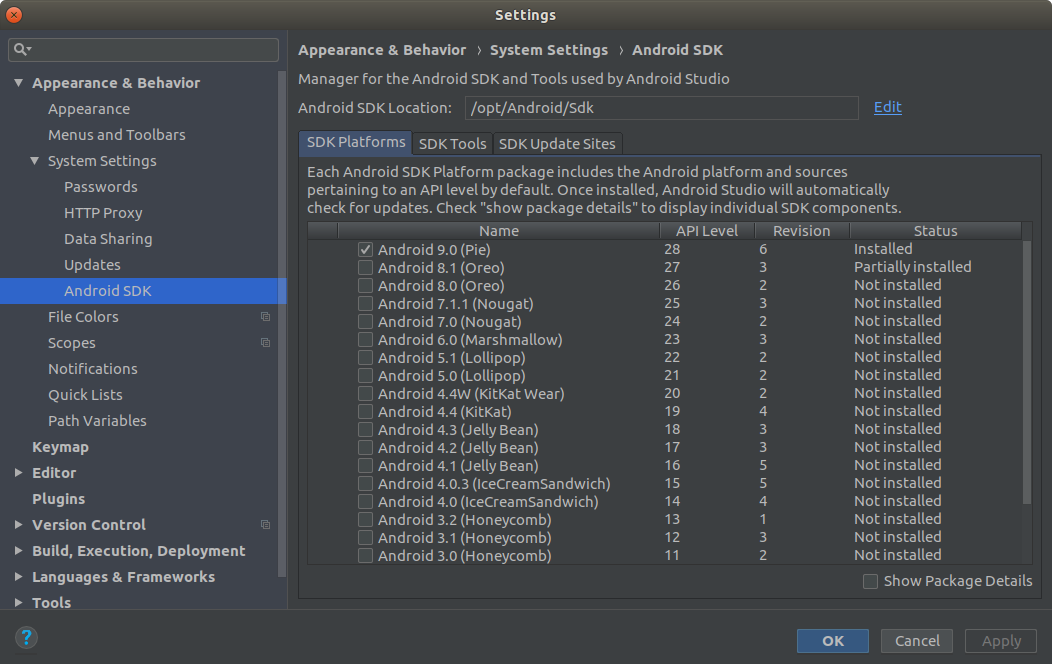Click the SDK platforms table scrollbar
This screenshot has height=664, width=1052.
point(1027,372)
